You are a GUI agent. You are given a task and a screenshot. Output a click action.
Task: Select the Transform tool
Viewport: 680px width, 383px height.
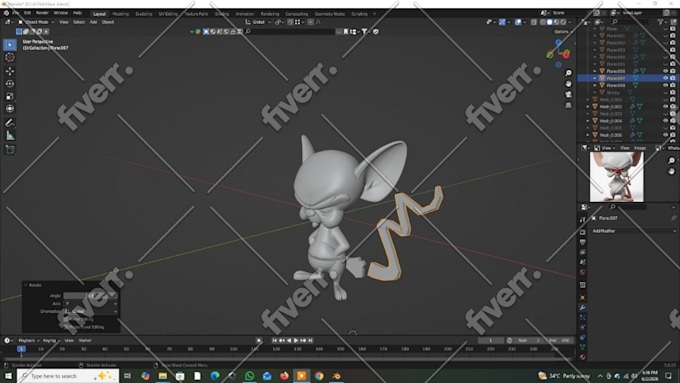(10, 108)
